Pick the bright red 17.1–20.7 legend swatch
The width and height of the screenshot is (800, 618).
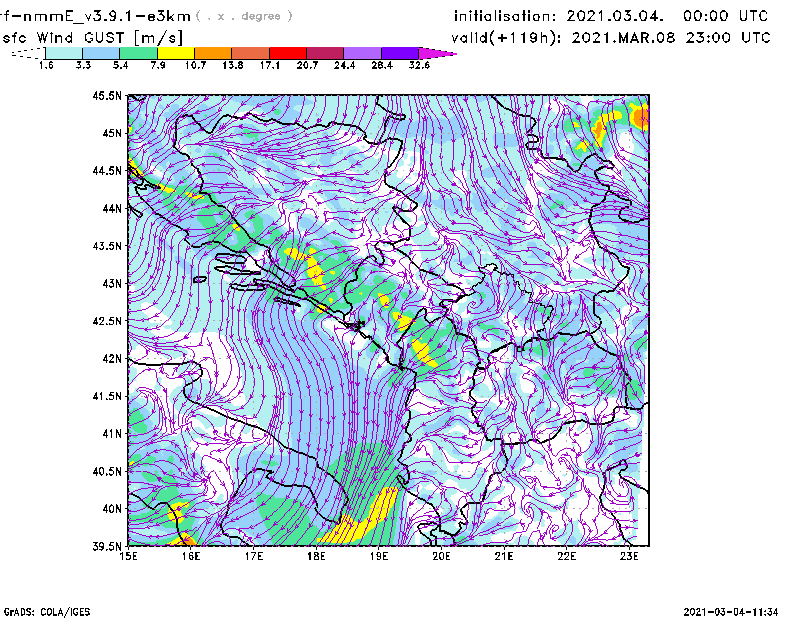(288, 53)
